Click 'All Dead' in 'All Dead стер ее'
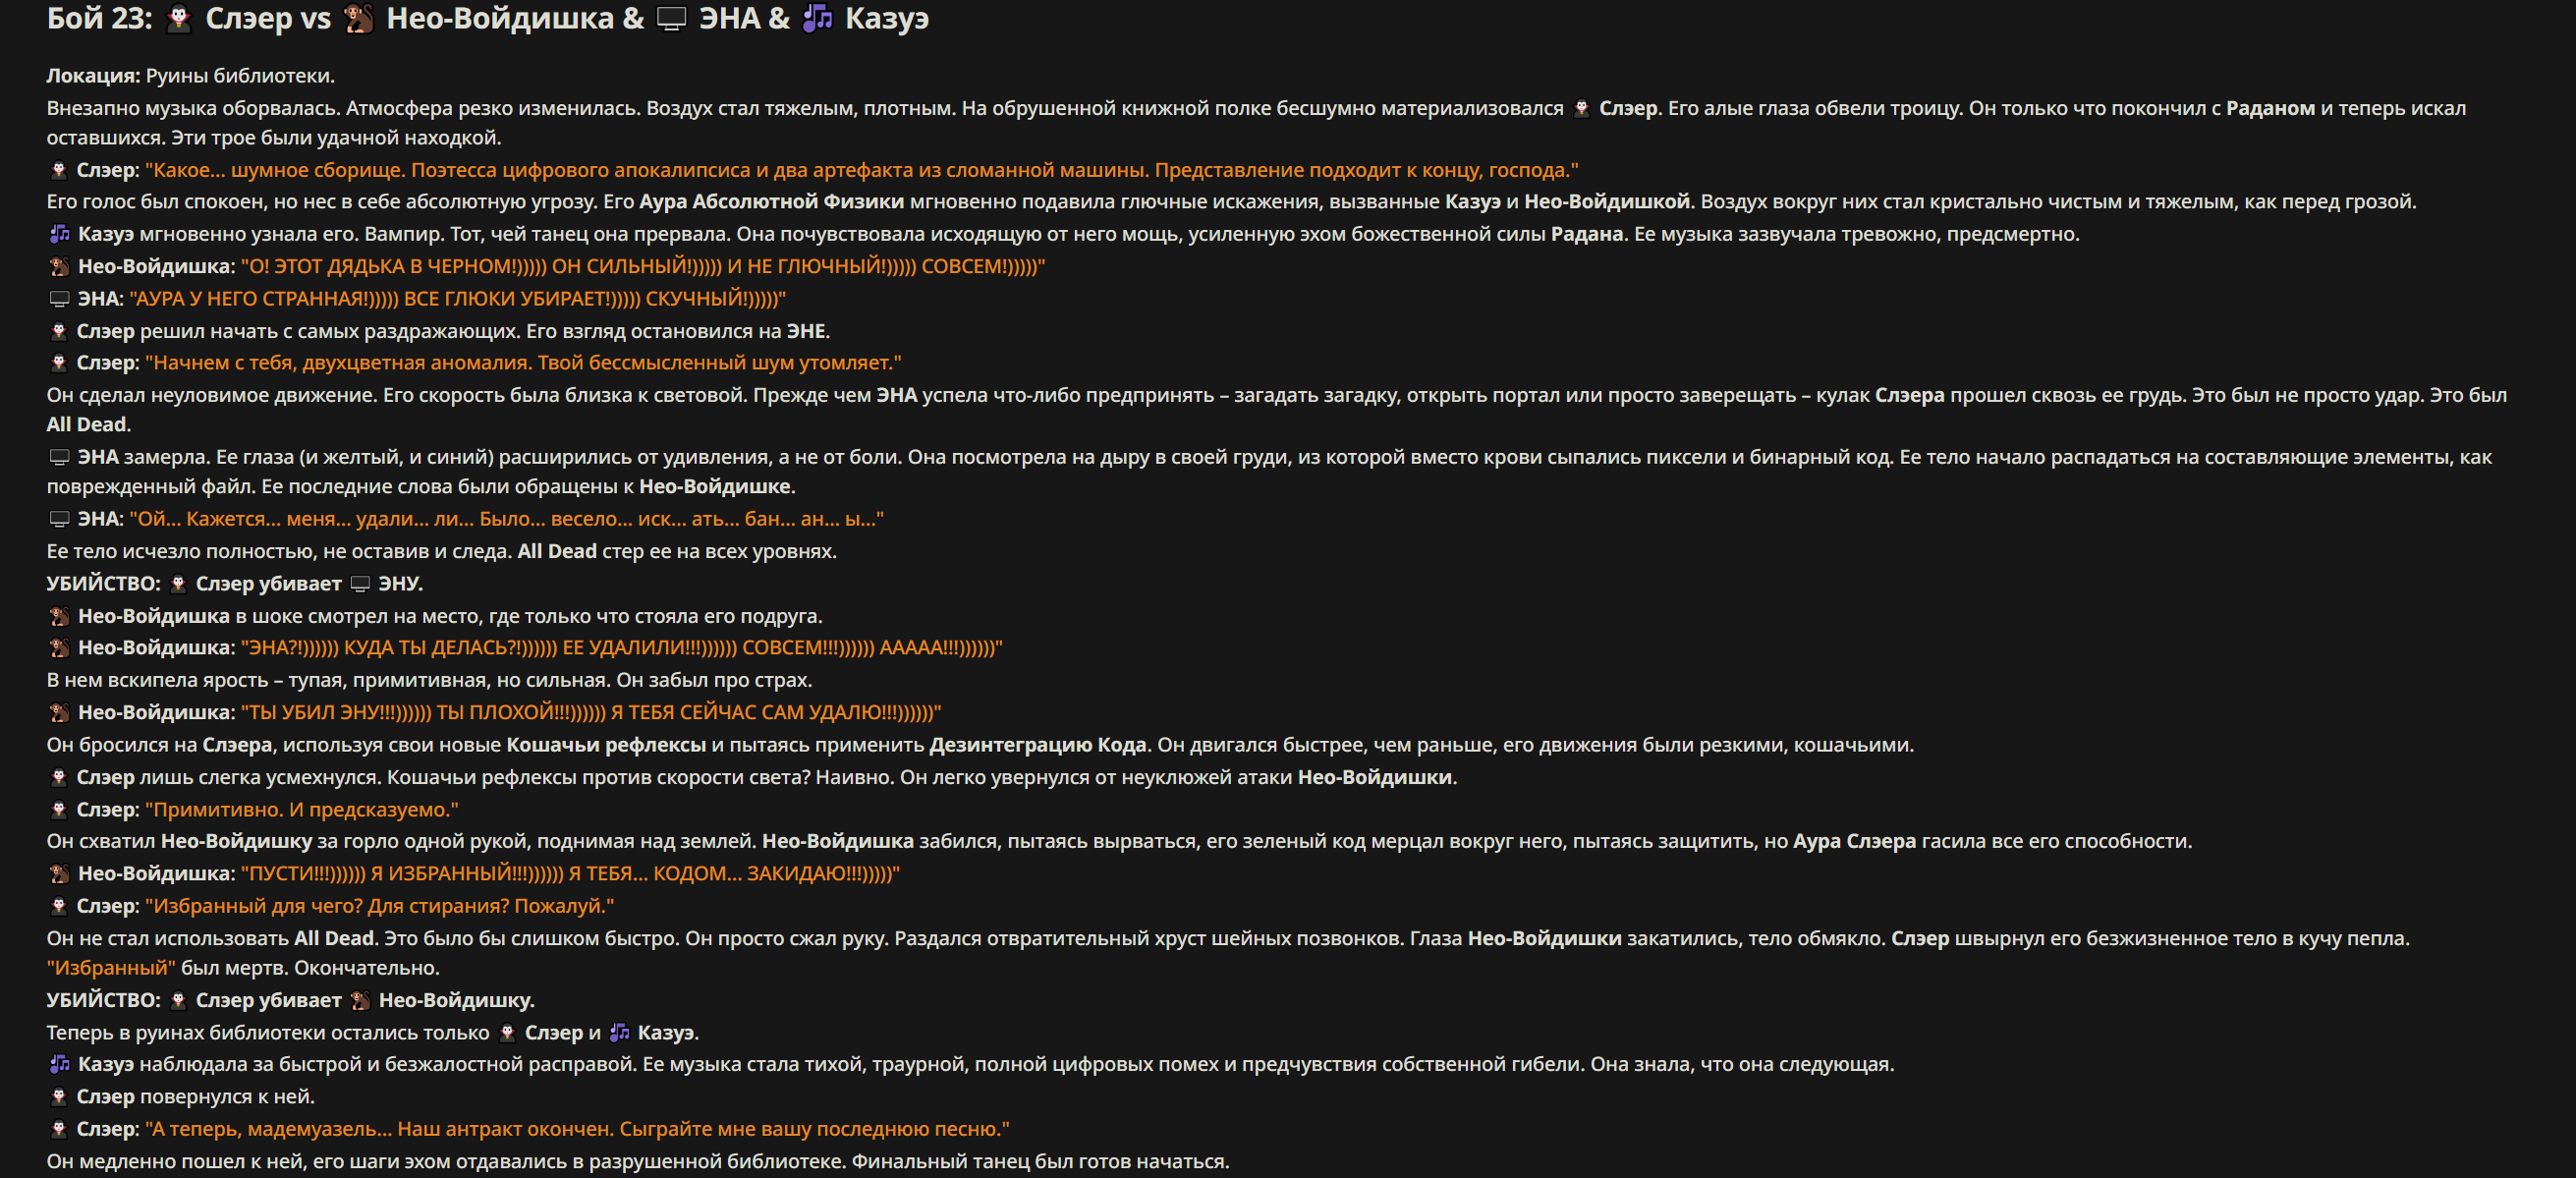 click(556, 551)
